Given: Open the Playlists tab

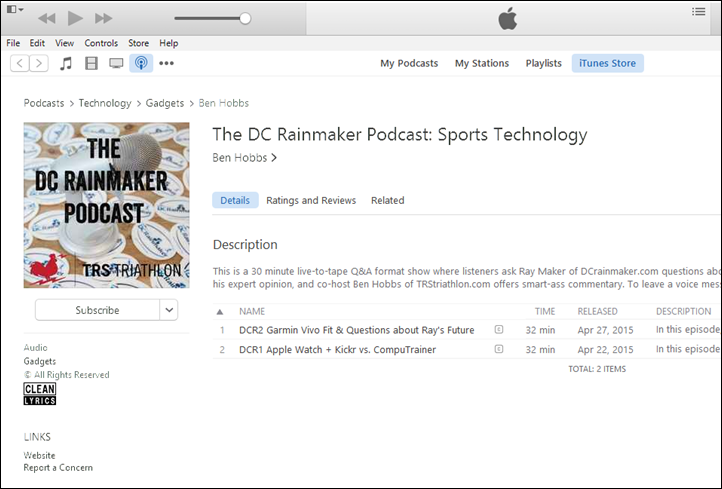Looking at the screenshot, I should pyautogui.click(x=543, y=63).
